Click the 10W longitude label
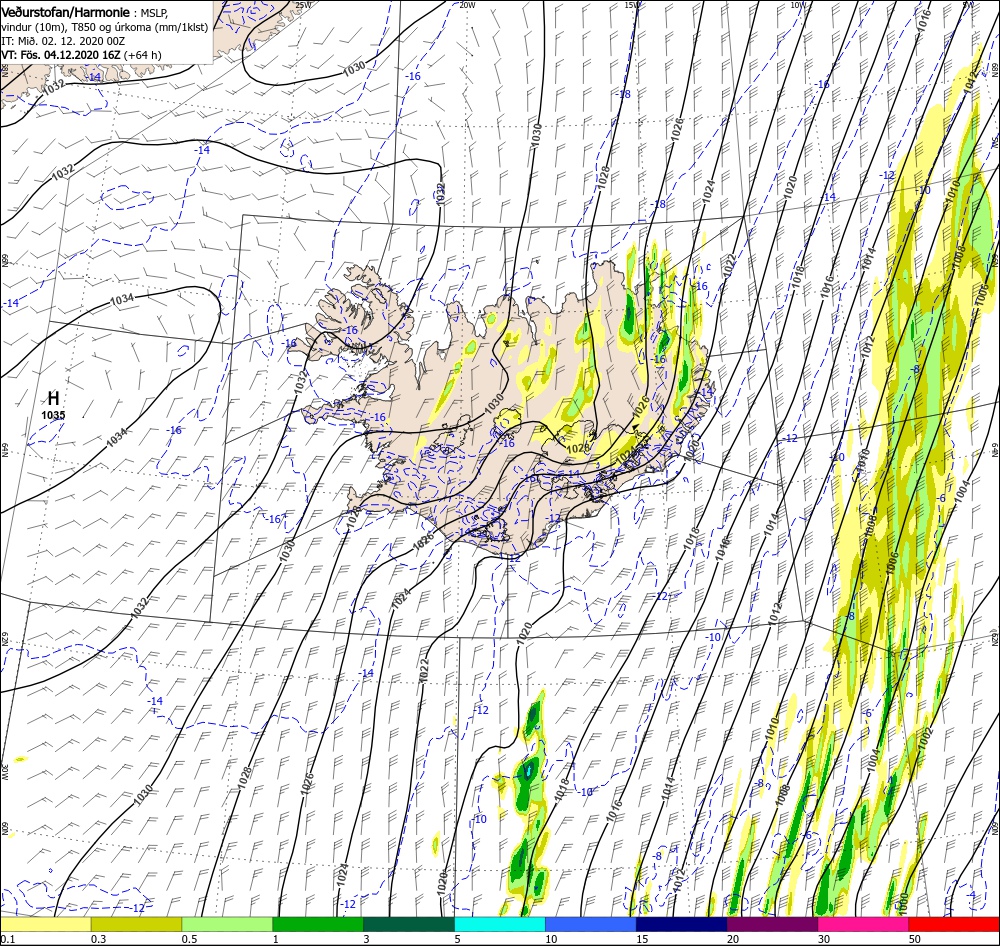Screen dimensions: 1000x946 point(798,4)
